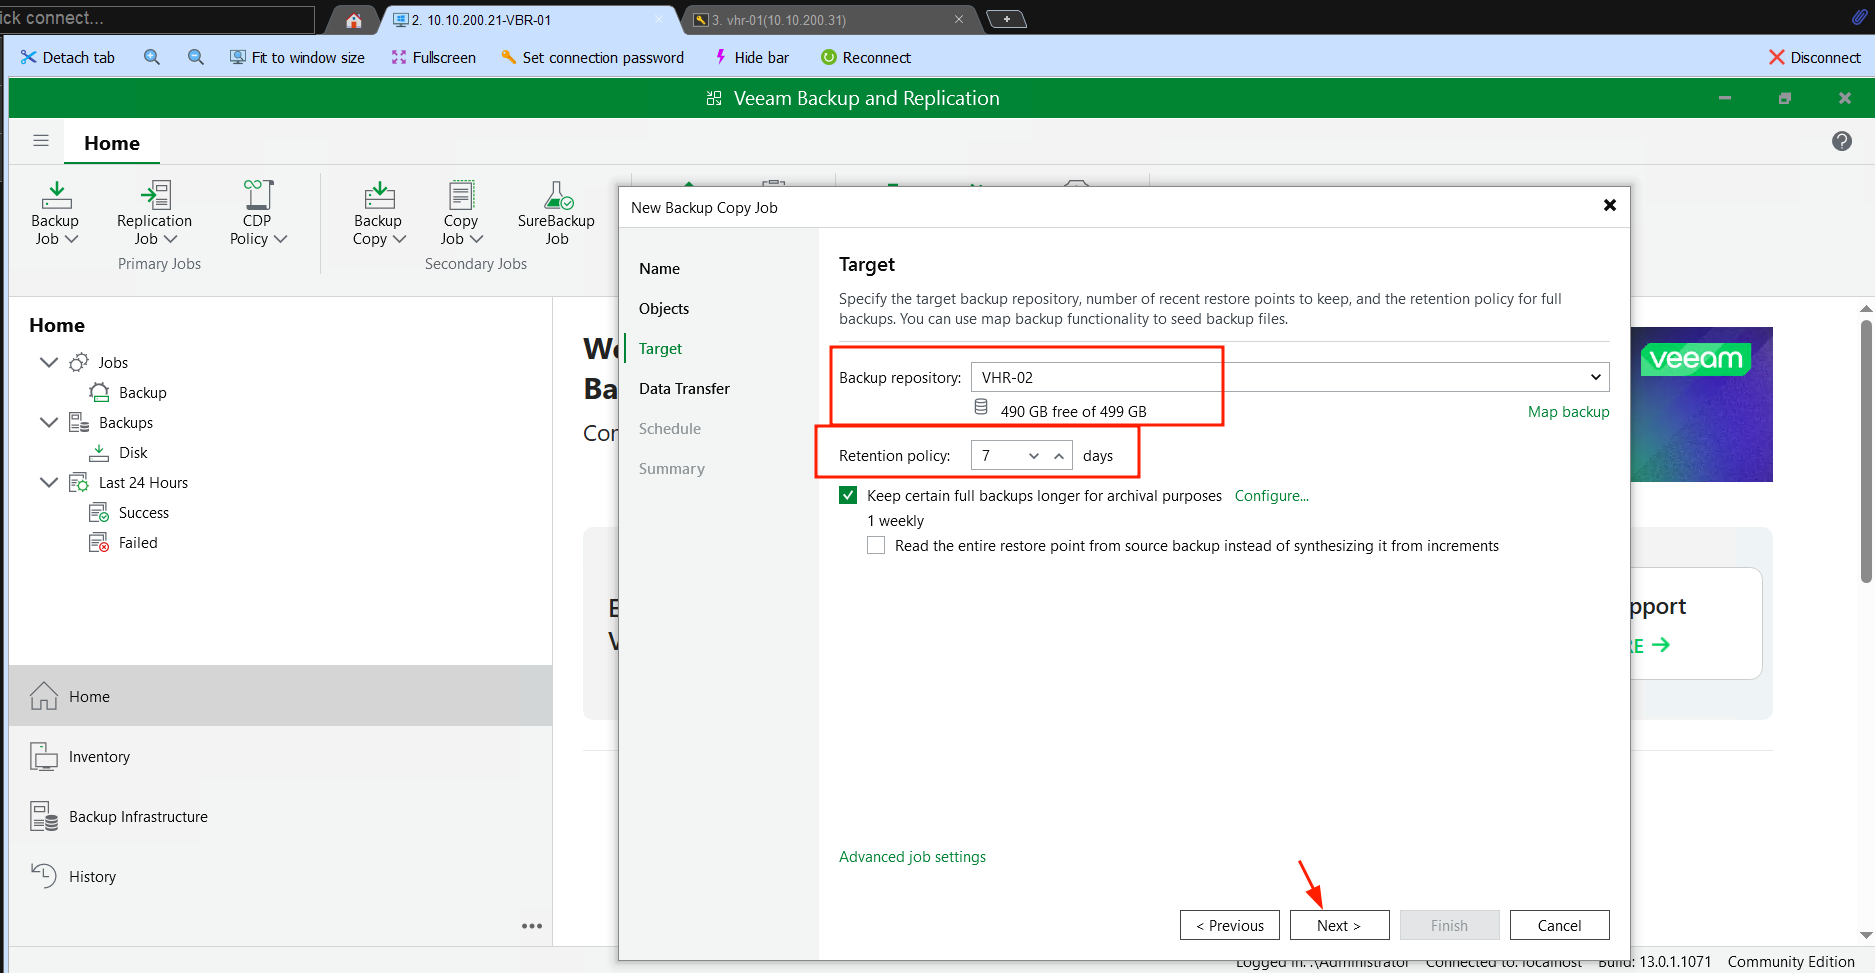This screenshot has height=973, width=1875.
Task: Open the hamburger main menu
Action: (41, 141)
